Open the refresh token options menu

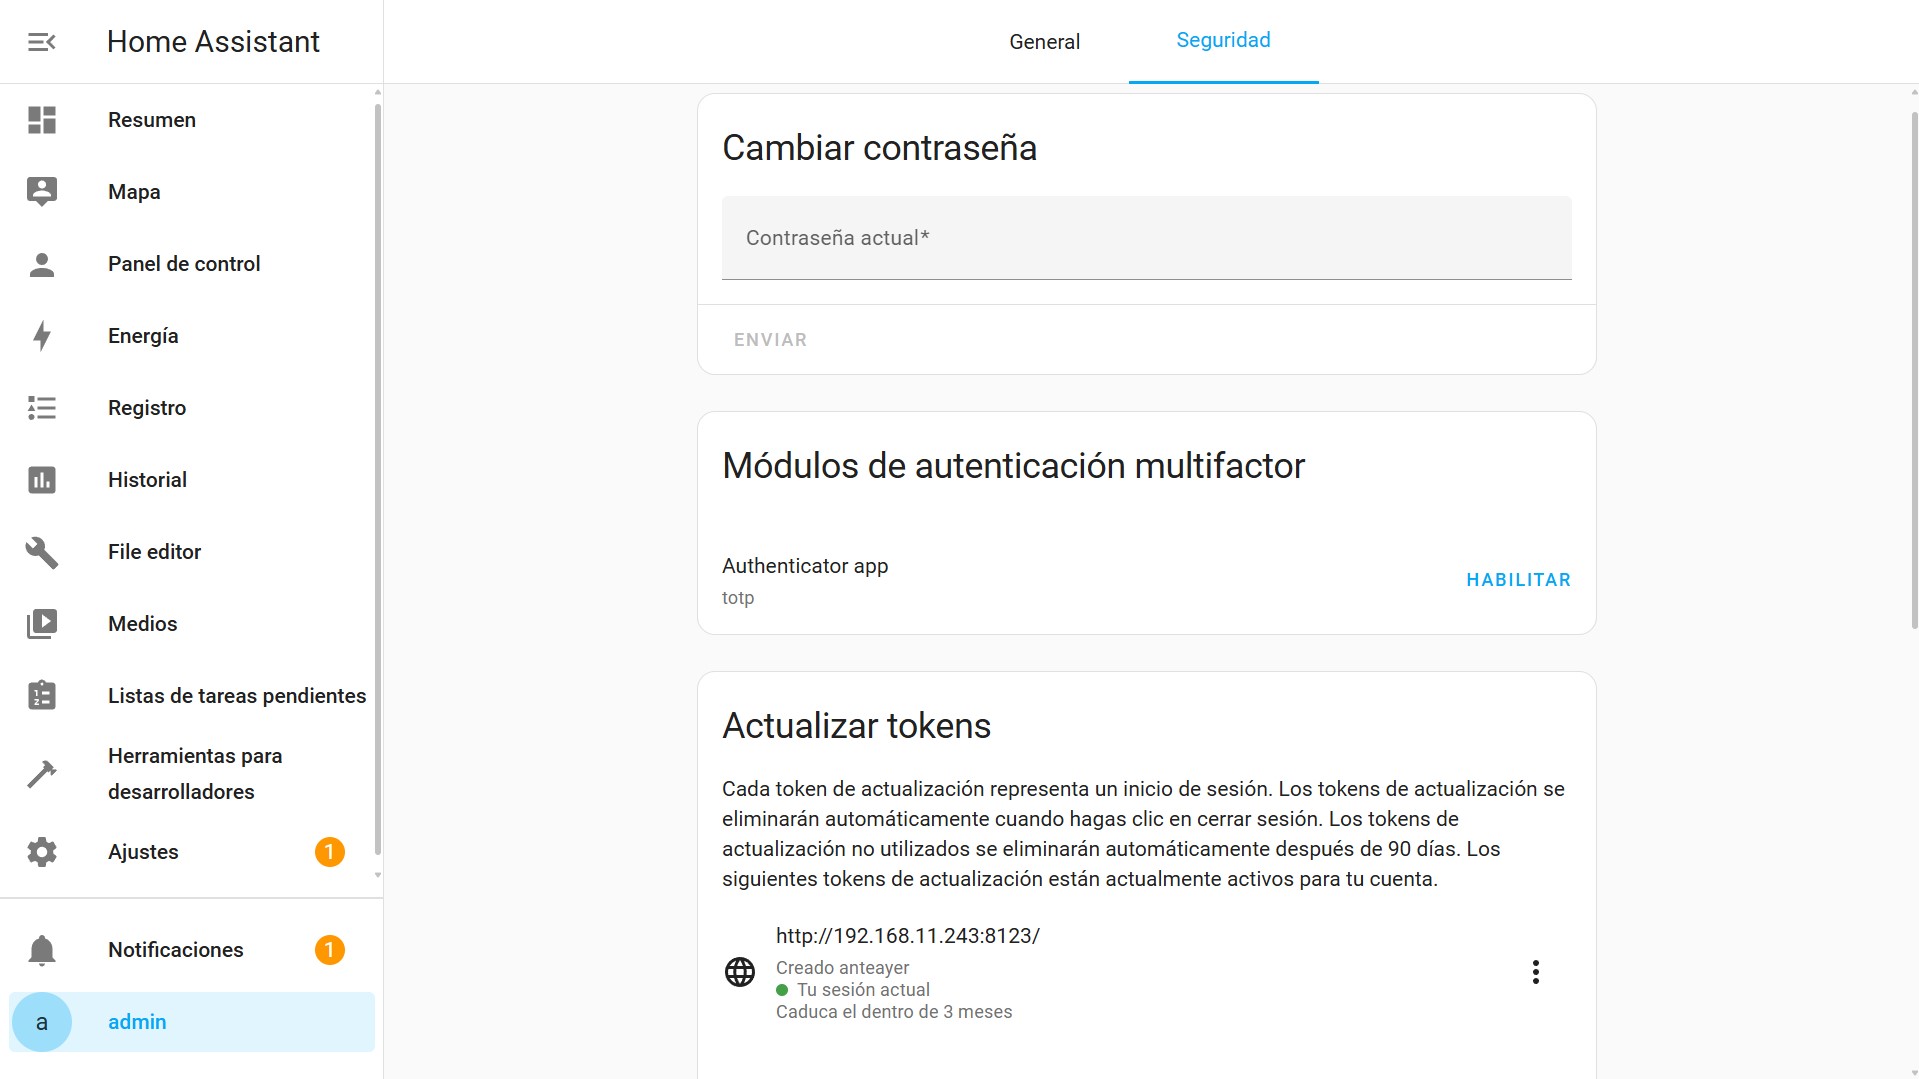click(x=1535, y=971)
